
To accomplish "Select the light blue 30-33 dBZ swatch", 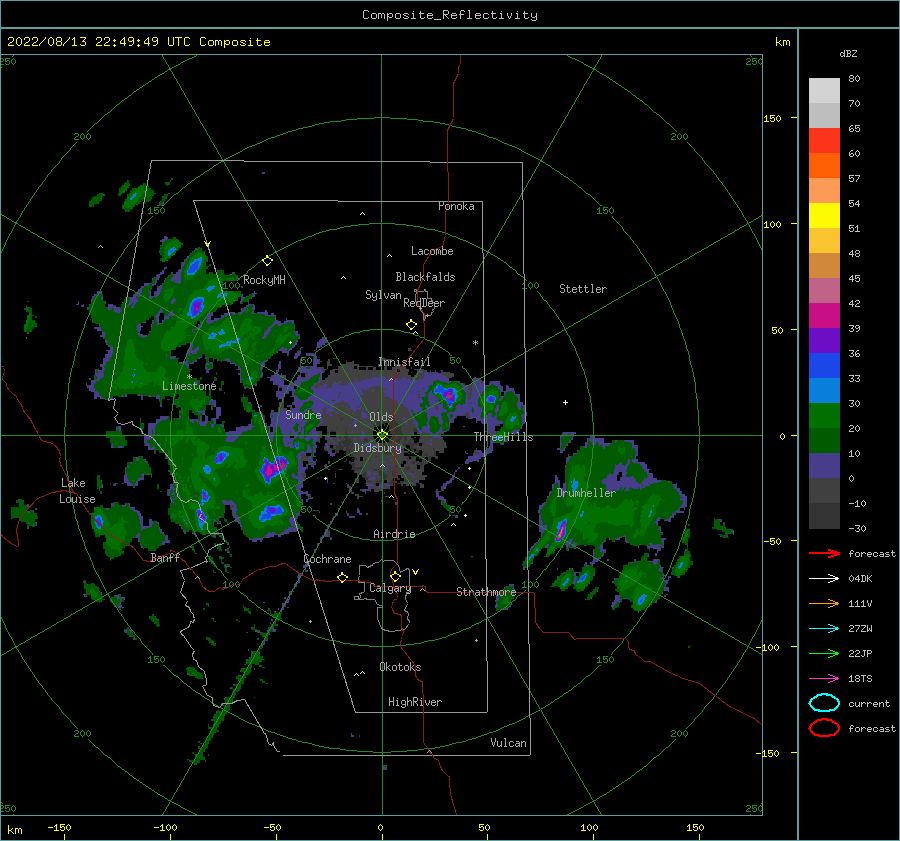I will pyautogui.click(x=824, y=391).
